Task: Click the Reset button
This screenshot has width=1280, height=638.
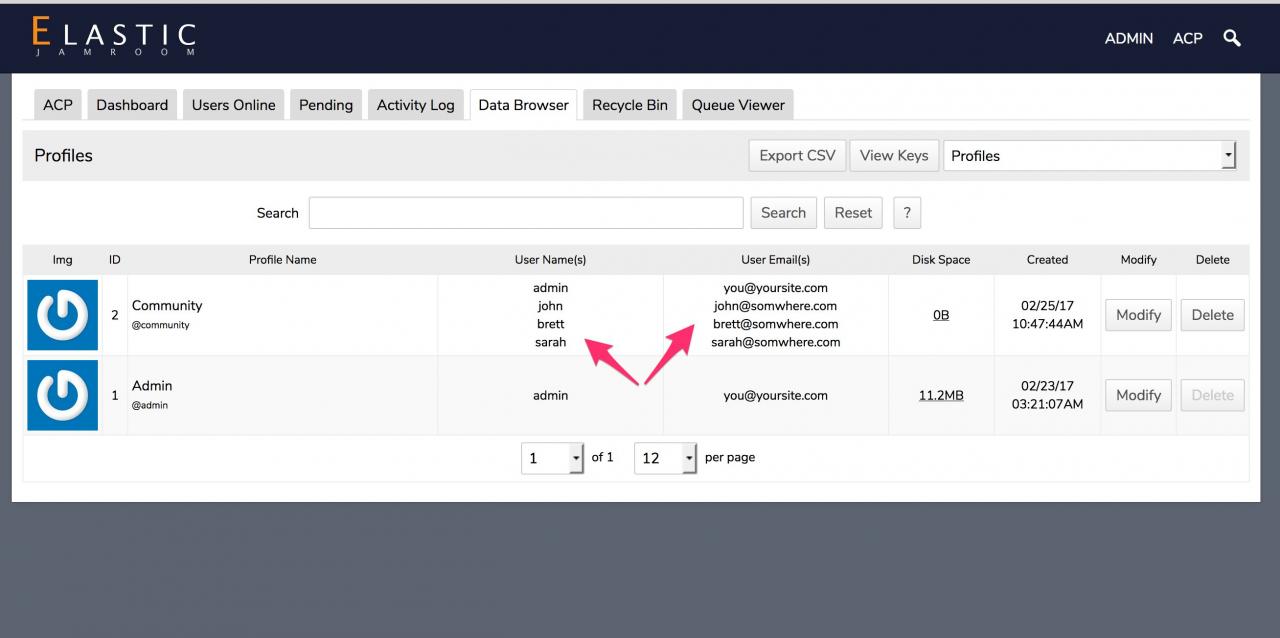Action: click(x=853, y=212)
